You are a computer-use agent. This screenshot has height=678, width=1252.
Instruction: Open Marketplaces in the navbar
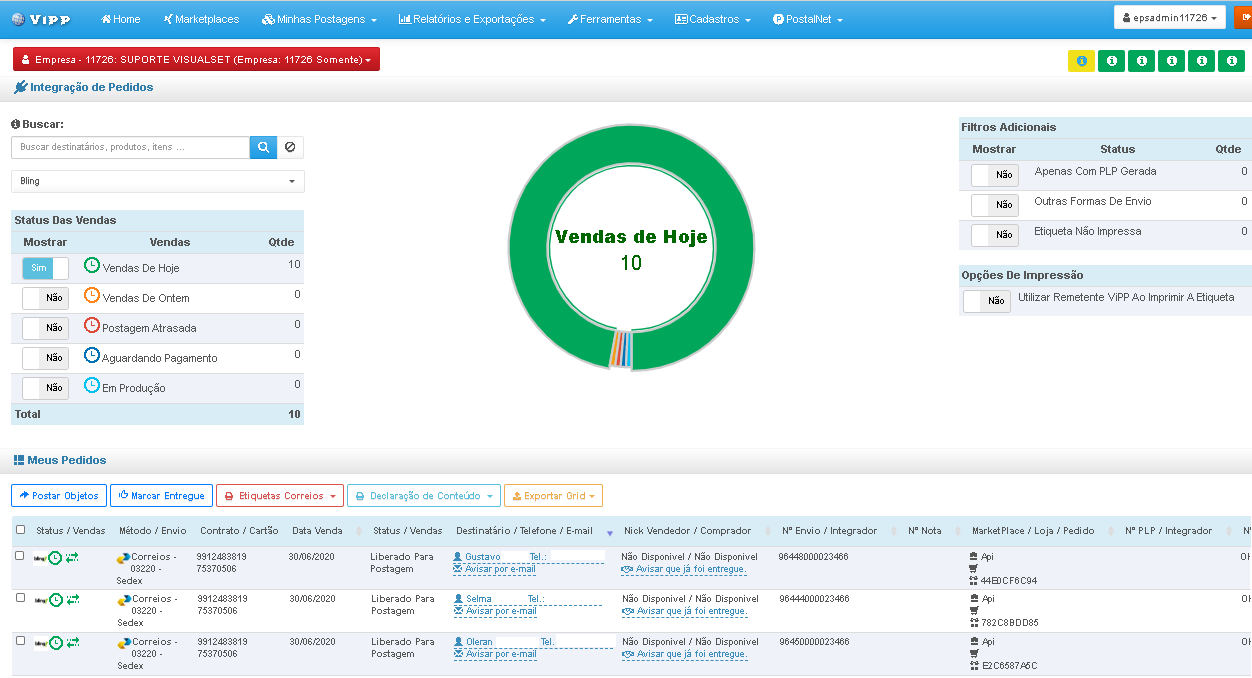pos(201,19)
